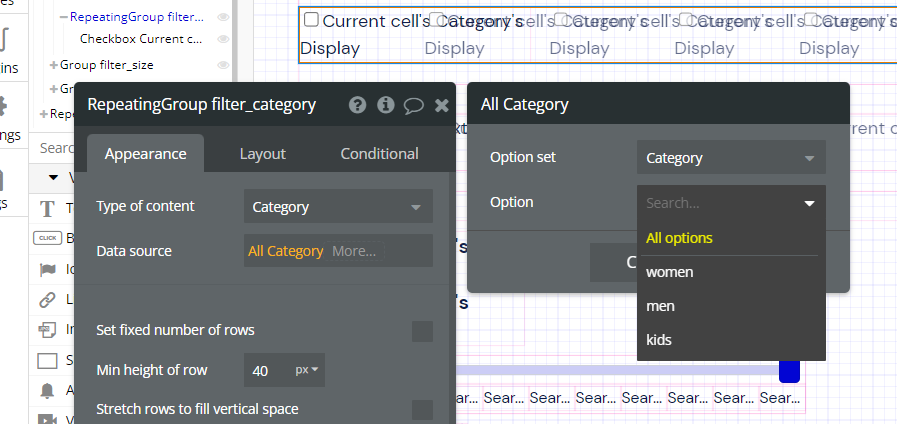Click 'More...' next to the data source
The image size is (897, 424).
click(354, 251)
